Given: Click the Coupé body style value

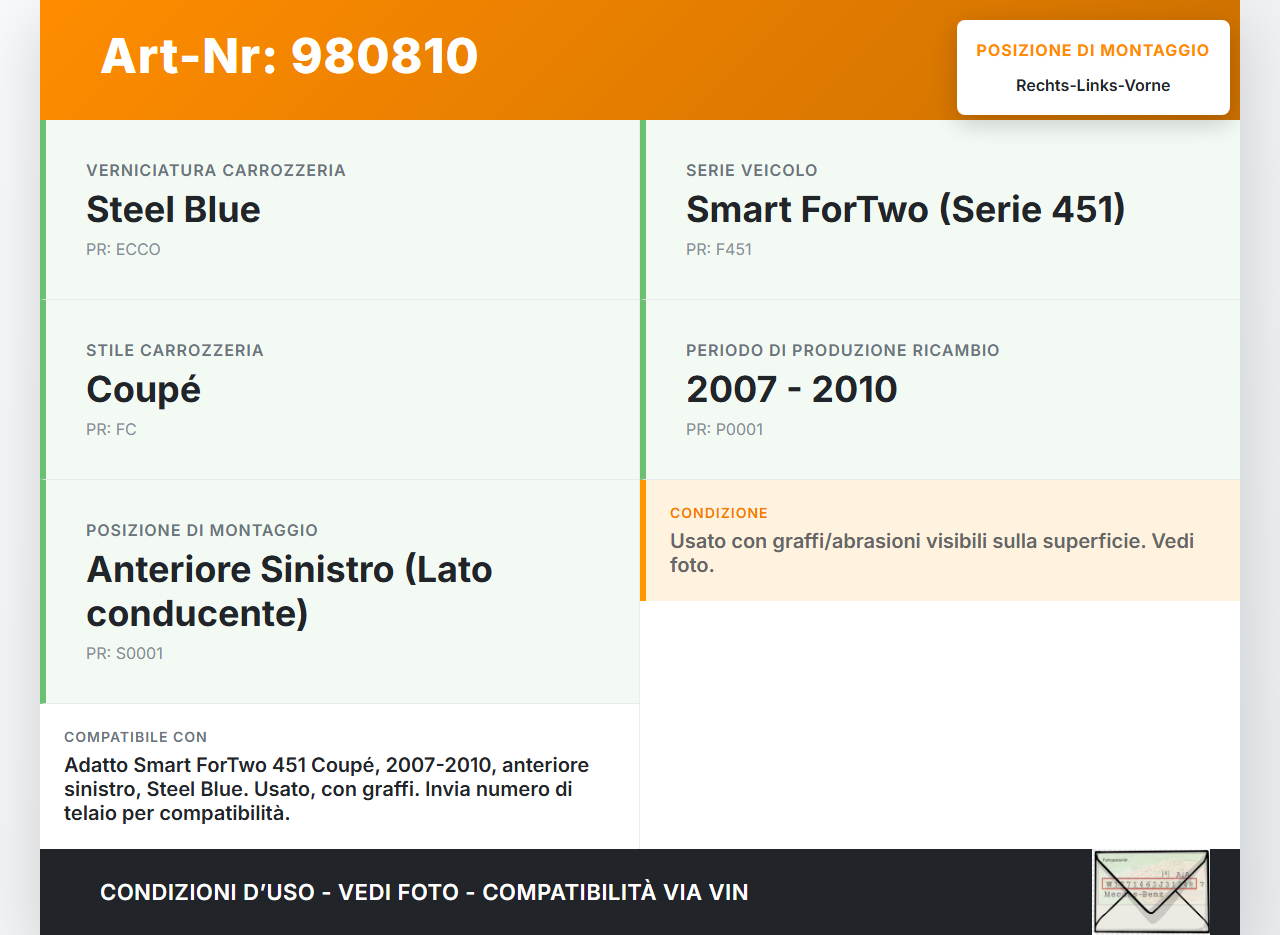Looking at the screenshot, I should coord(143,390).
